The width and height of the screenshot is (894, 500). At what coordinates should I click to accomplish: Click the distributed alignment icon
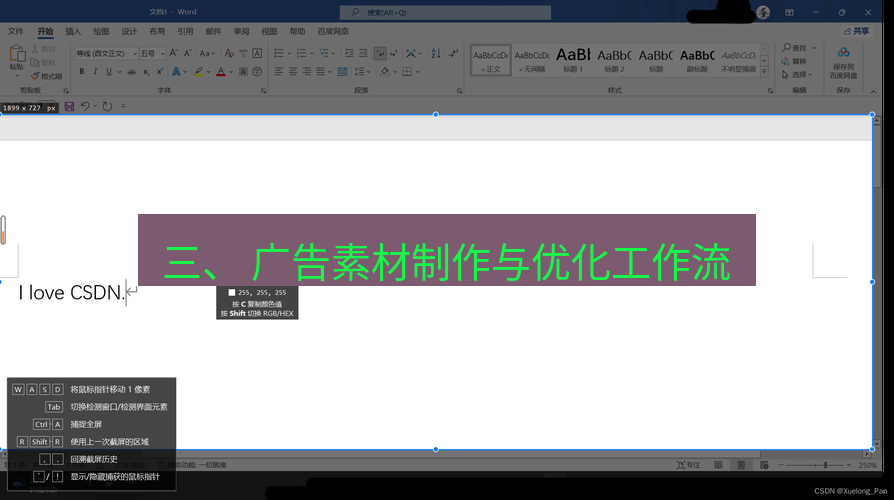click(342, 71)
